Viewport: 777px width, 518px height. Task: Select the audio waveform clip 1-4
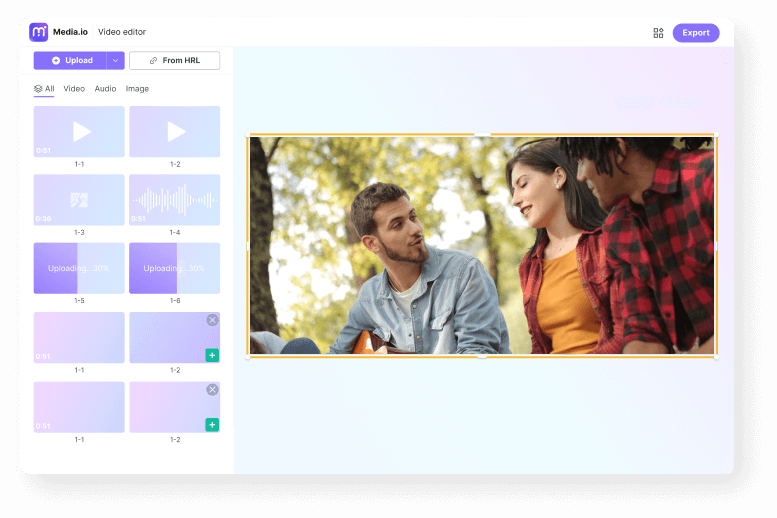point(175,200)
